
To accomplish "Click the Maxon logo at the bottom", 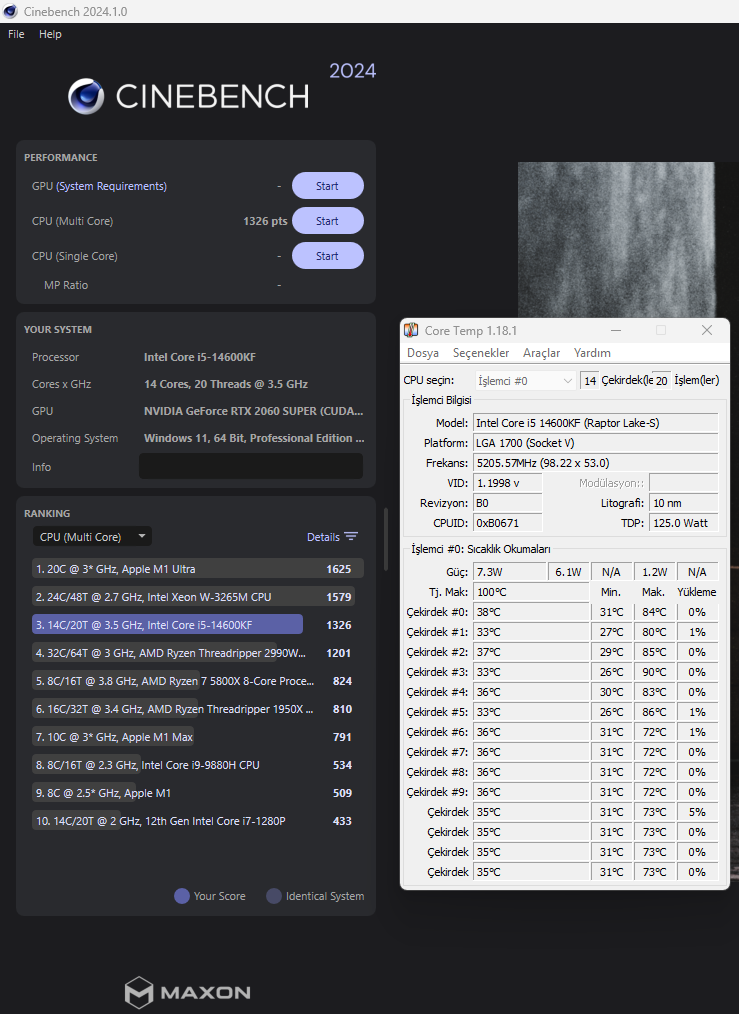I will coord(187,993).
